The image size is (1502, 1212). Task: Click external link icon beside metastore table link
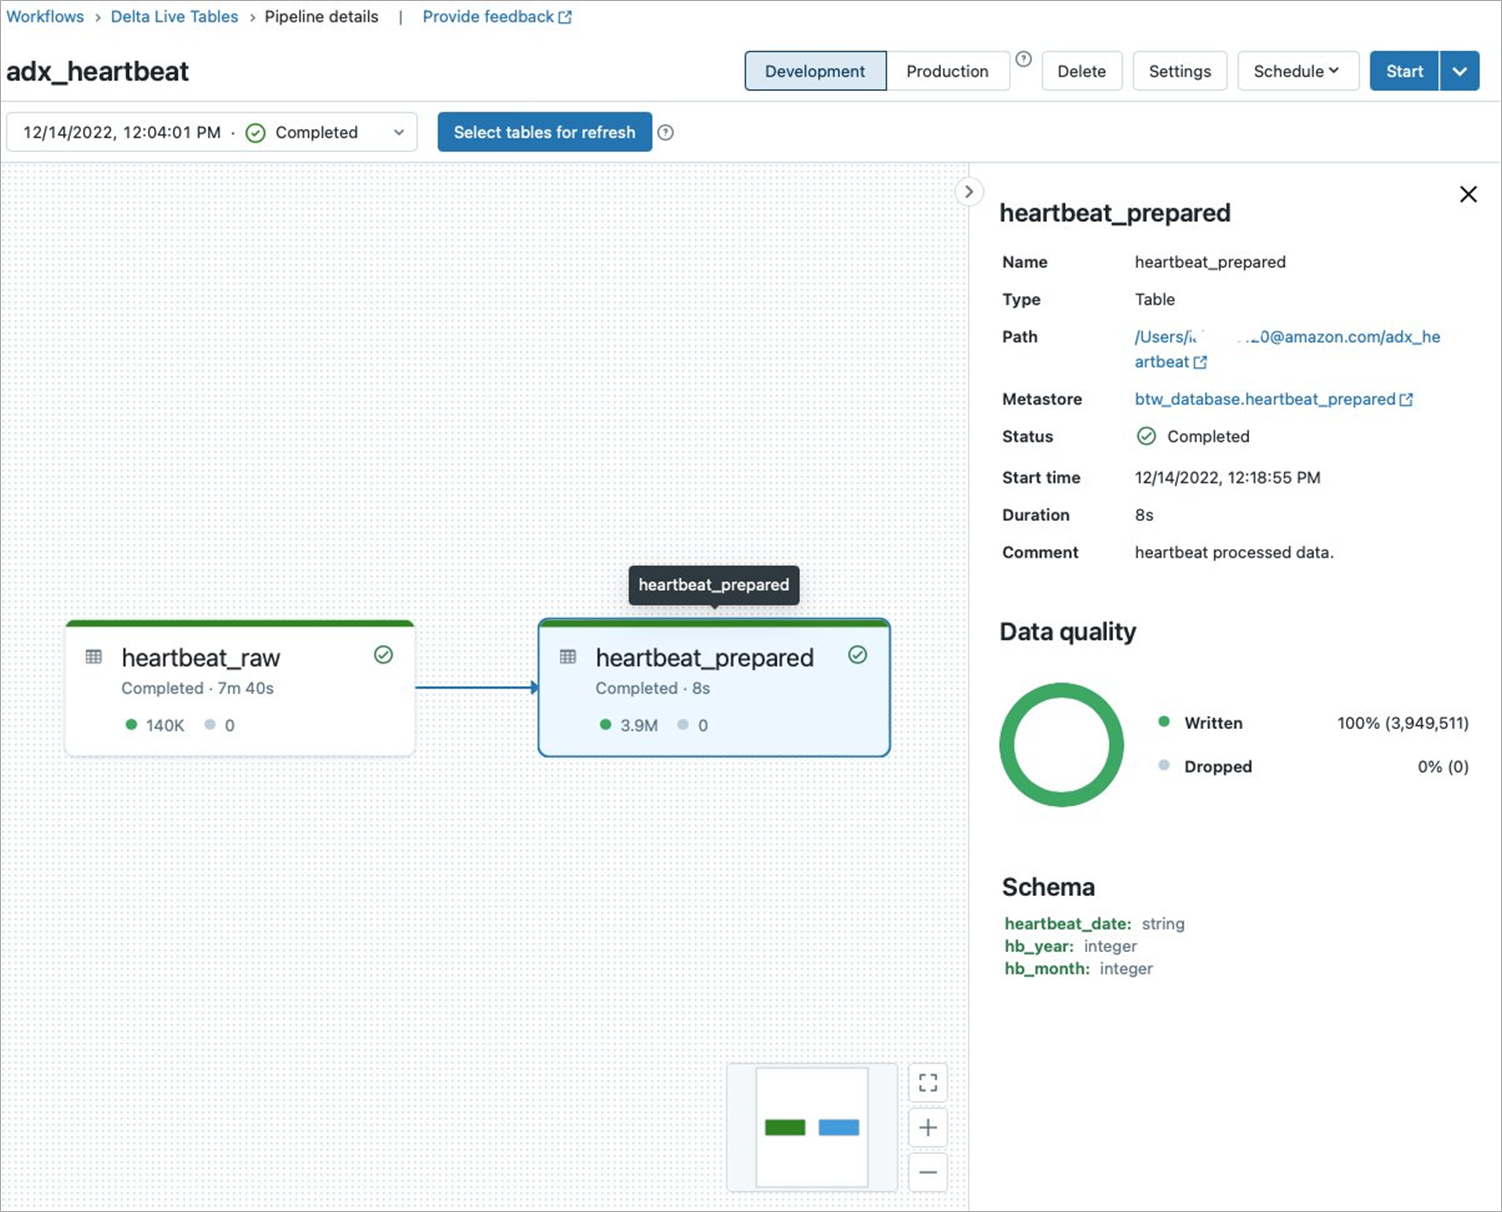tap(1406, 399)
